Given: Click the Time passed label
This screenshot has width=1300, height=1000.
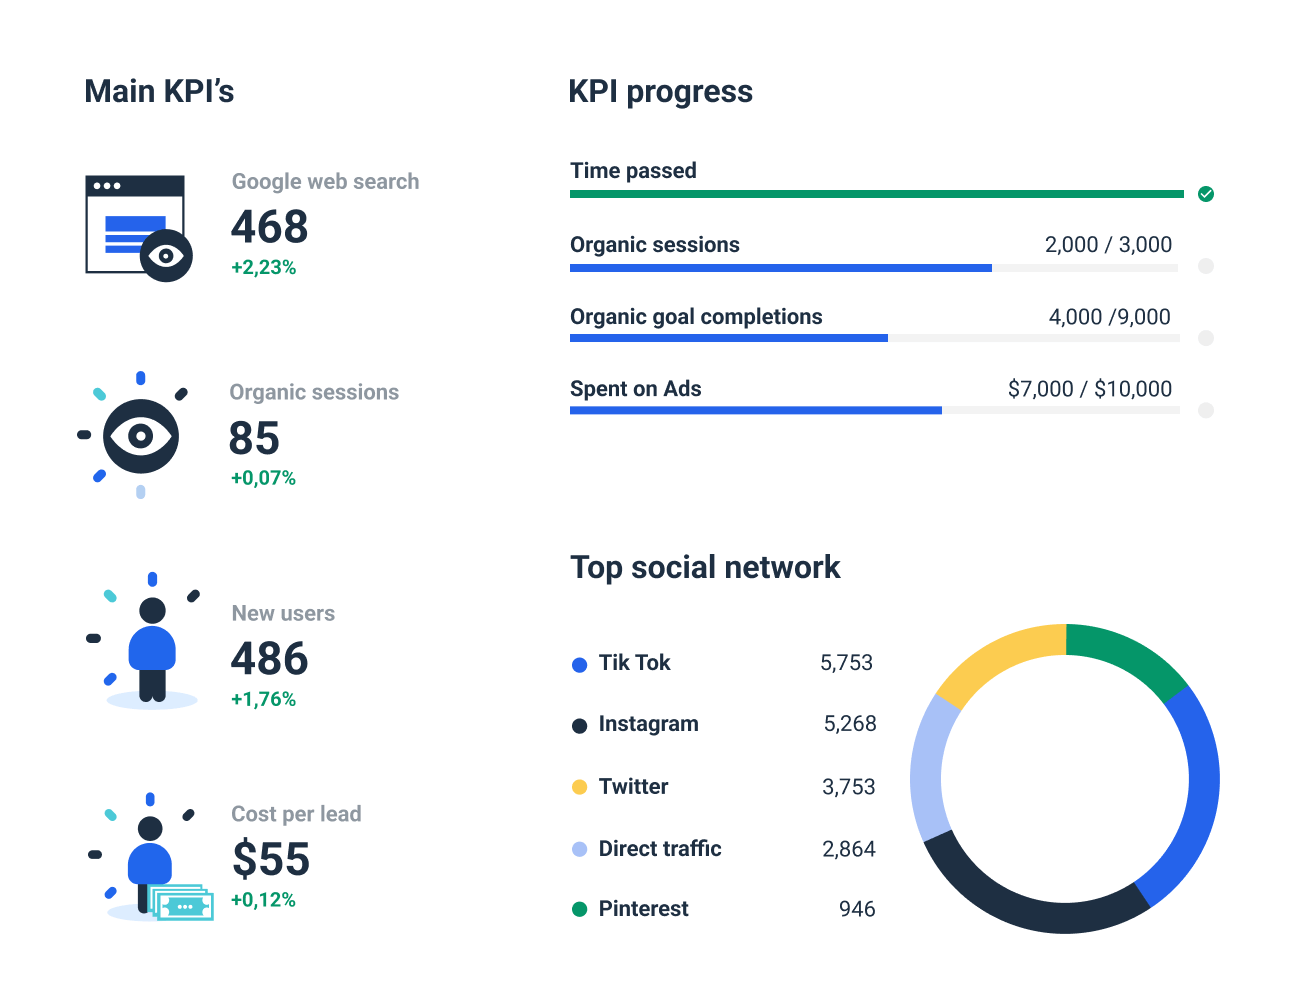Looking at the screenshot, I should [633, 171].
